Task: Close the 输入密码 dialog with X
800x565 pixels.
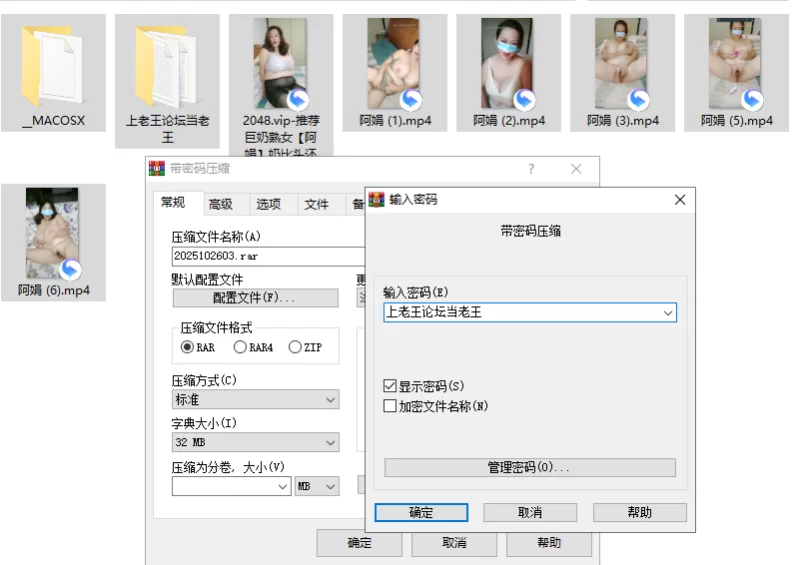Action: pyautogui.click(x=680, y=200)
